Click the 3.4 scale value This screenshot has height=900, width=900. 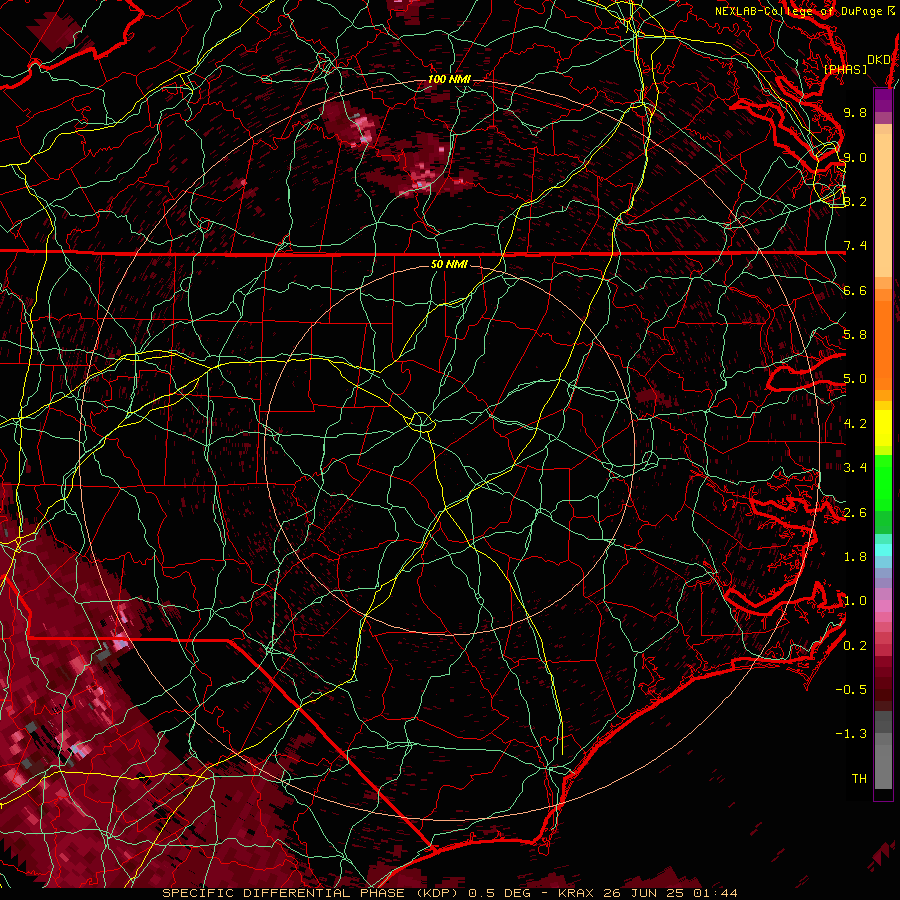855,468
